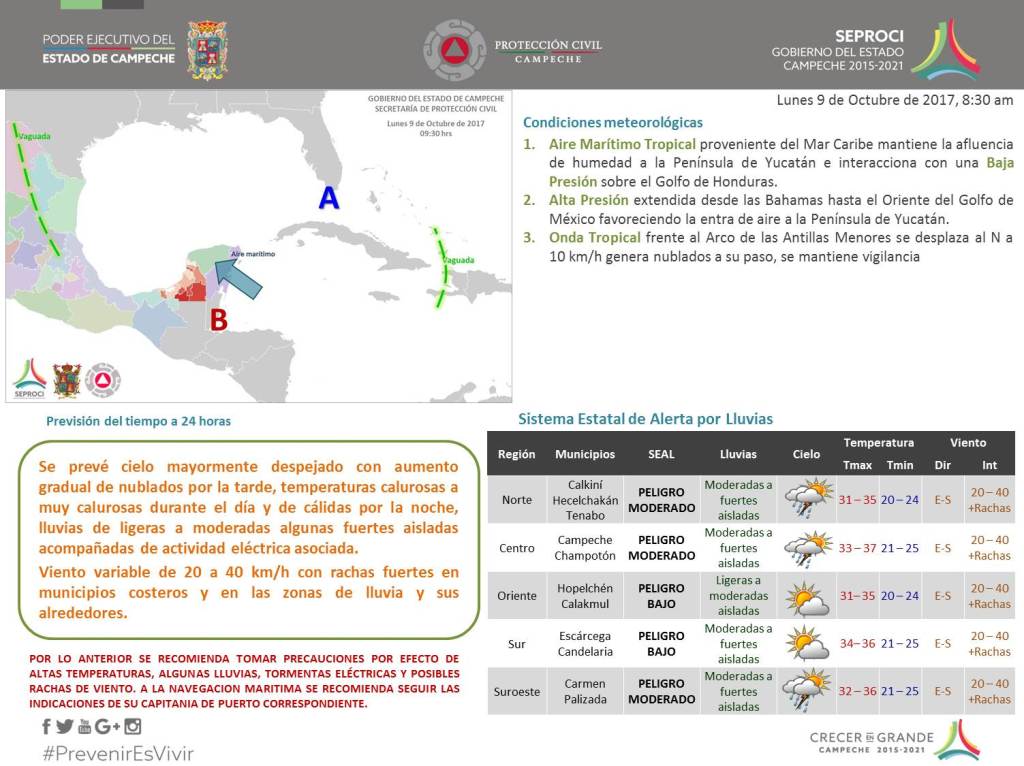Click the Región column header
This screenshot has width=1024, height=766.
tap(517, 454)
